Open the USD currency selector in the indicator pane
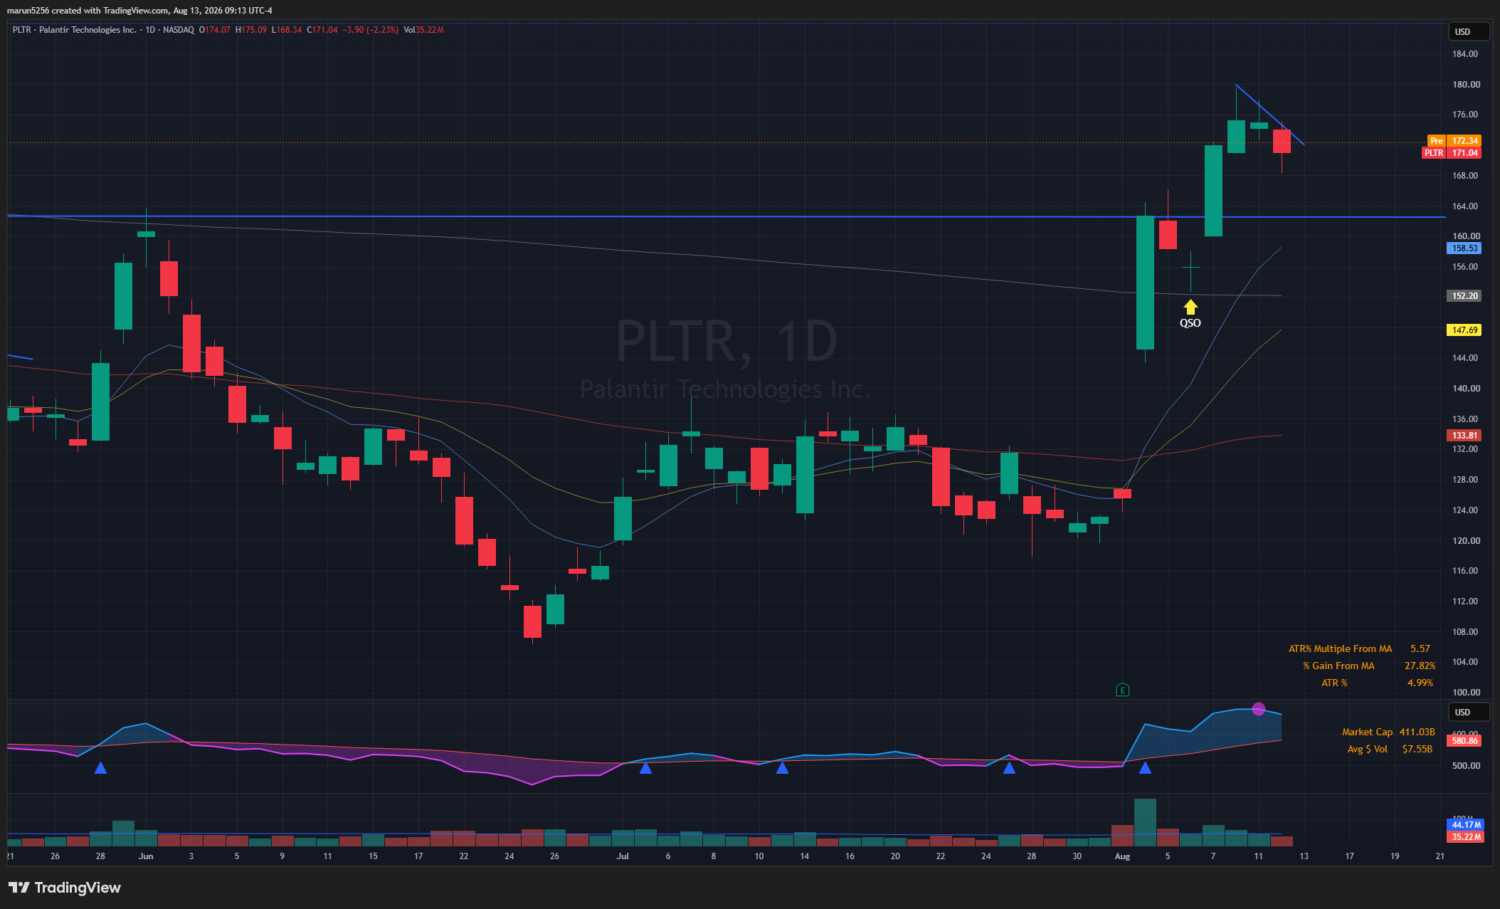 point(1469,712)
